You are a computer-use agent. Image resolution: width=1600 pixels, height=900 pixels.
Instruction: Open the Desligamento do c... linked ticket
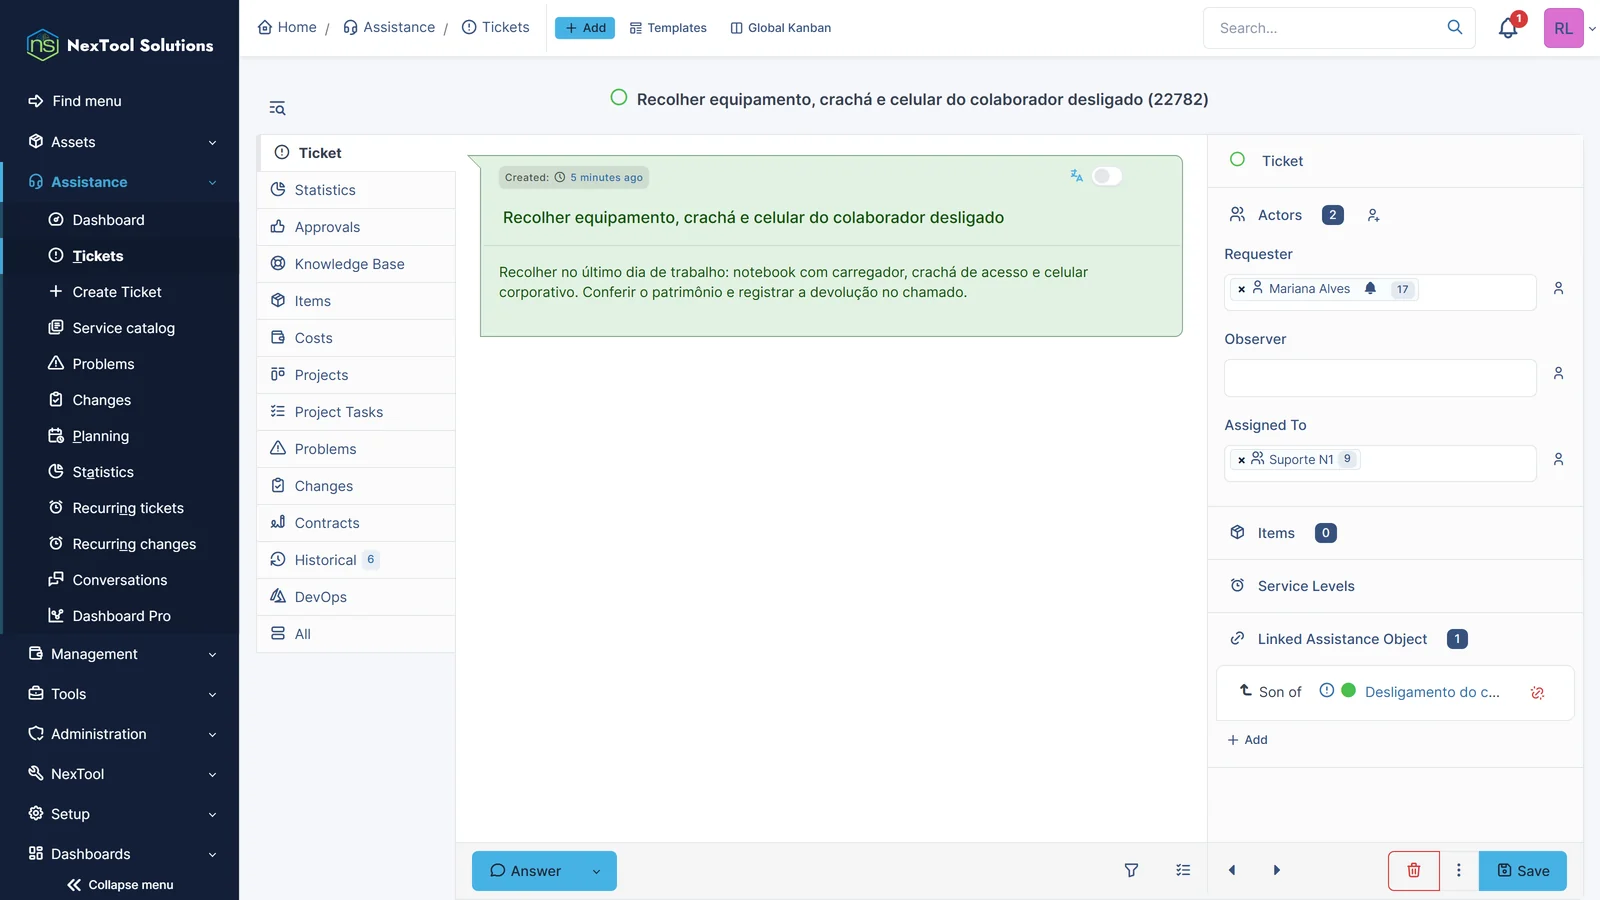pyautogui.click(x=1432, y=692)
